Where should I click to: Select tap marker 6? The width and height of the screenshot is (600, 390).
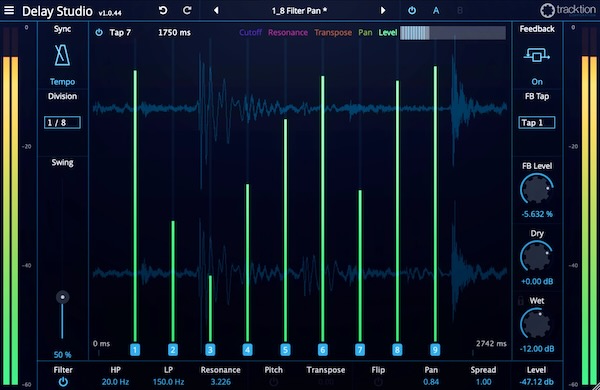(323, 349)
